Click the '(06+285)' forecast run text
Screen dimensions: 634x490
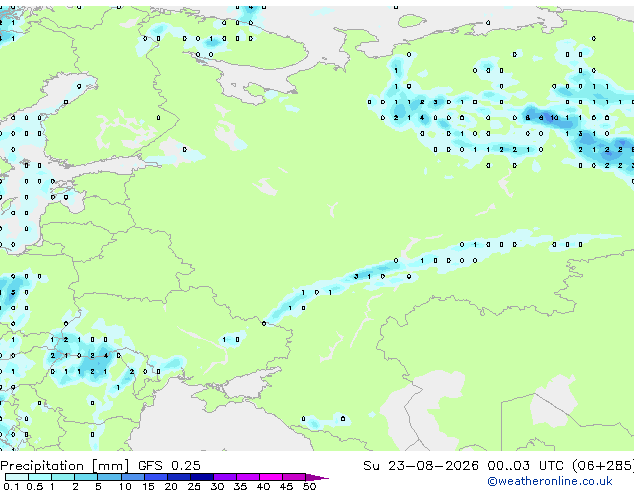tap(603, 466)
